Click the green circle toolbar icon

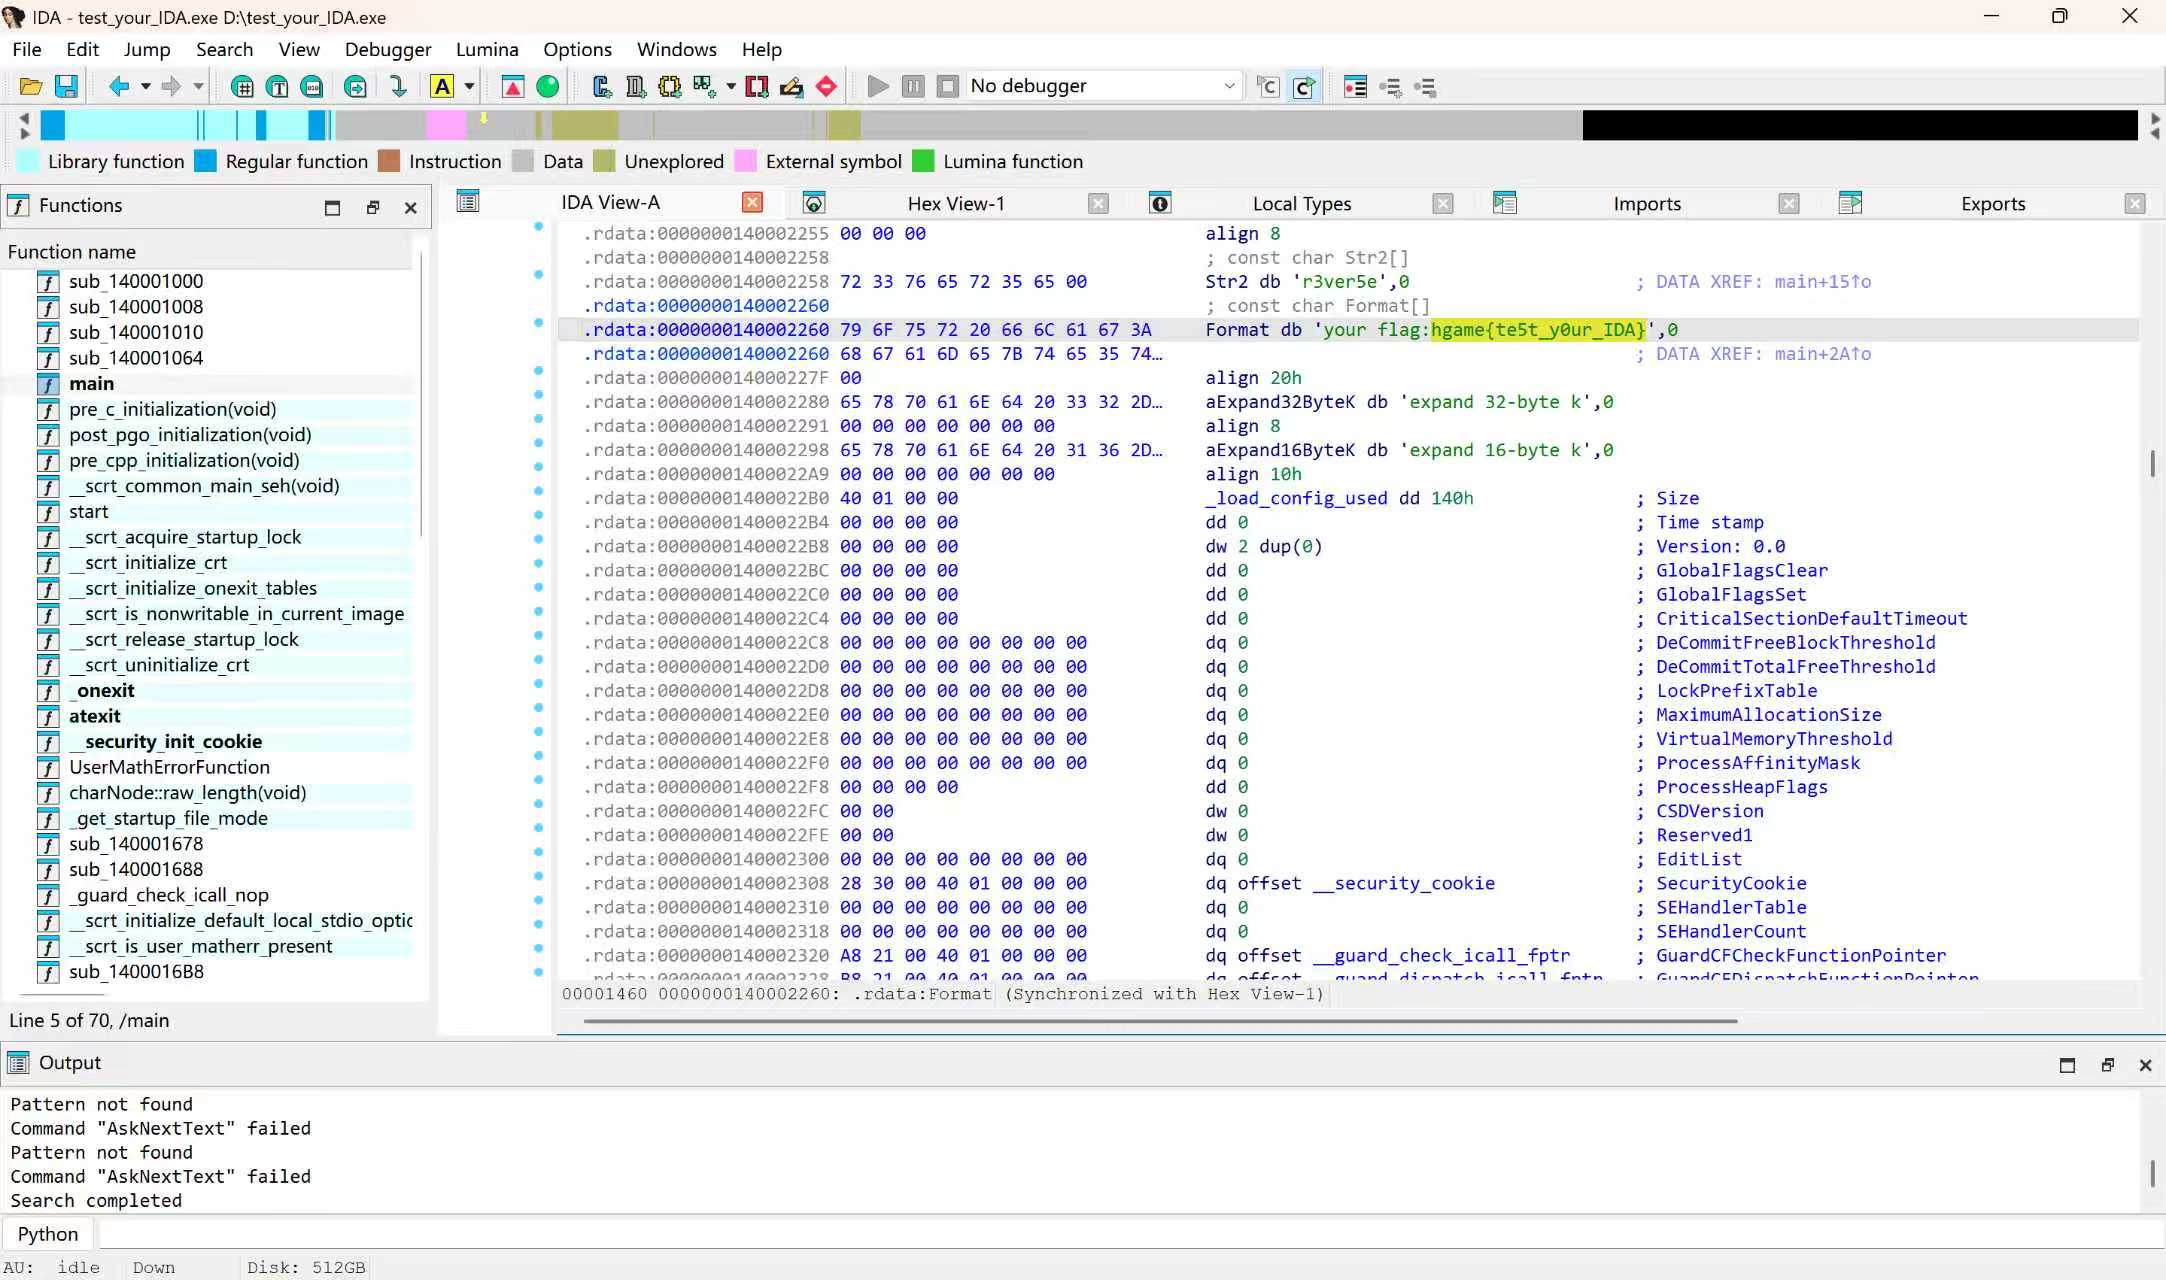547,87
